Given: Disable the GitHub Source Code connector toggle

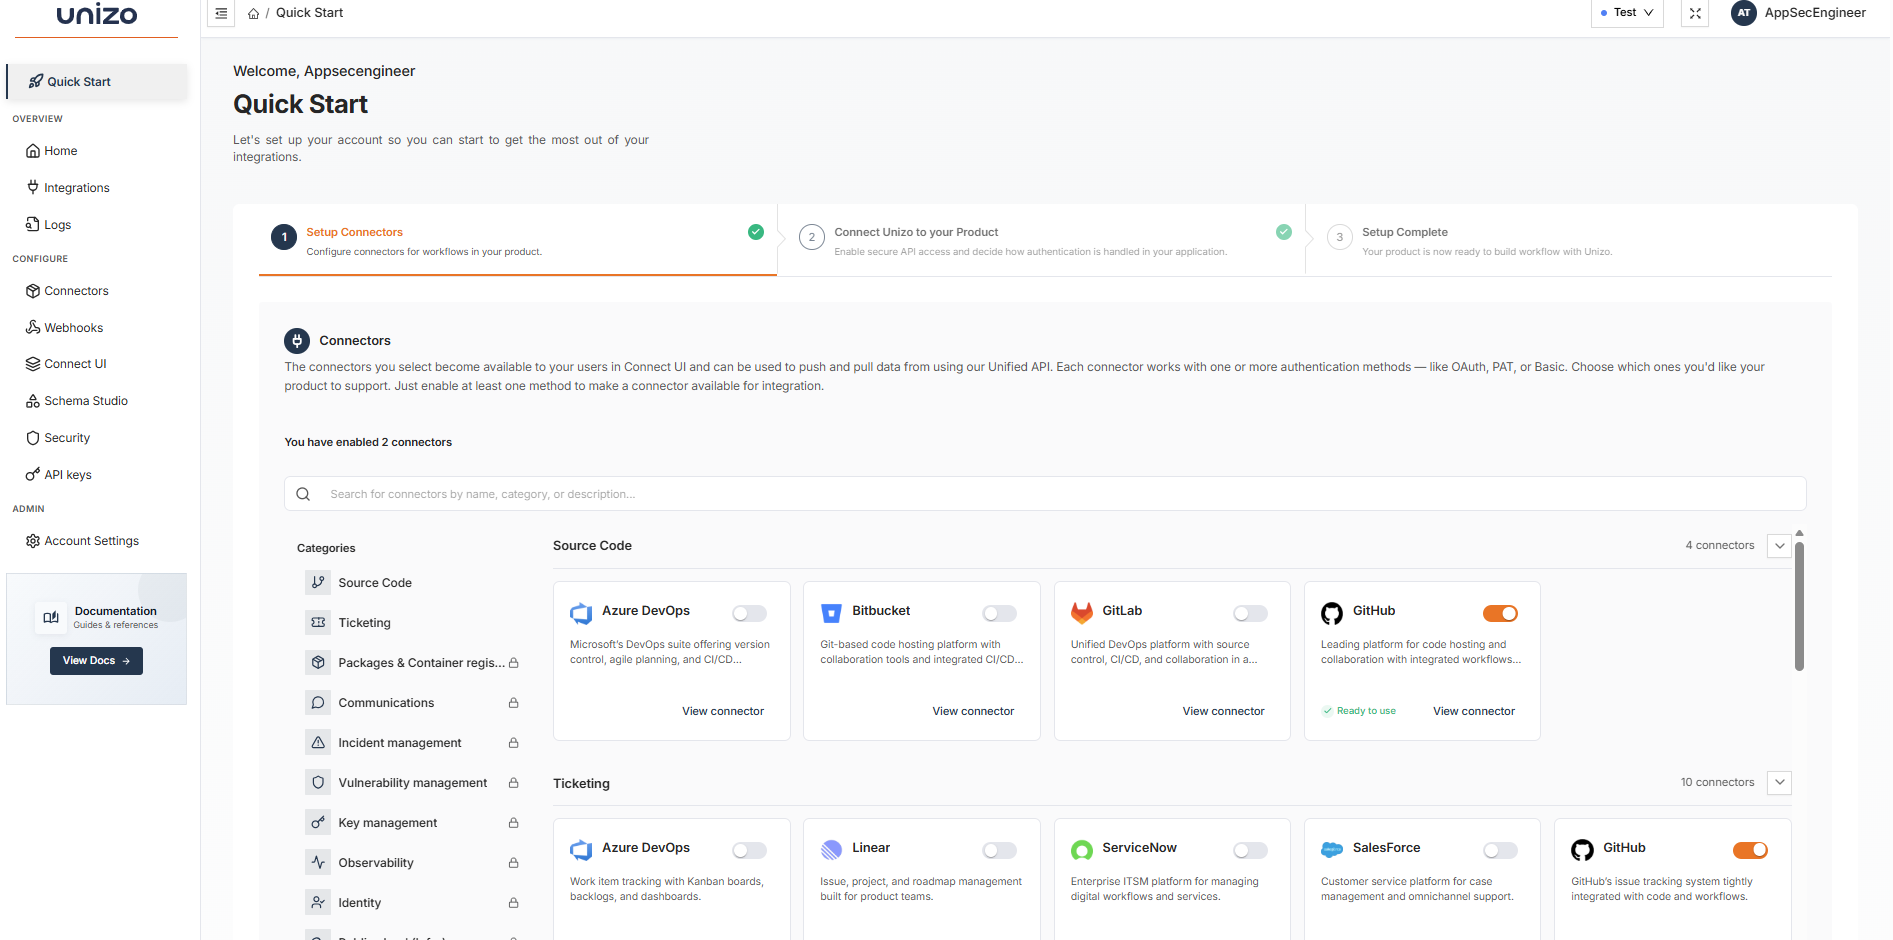Looking at the screenshot, I should point(1500,613).
